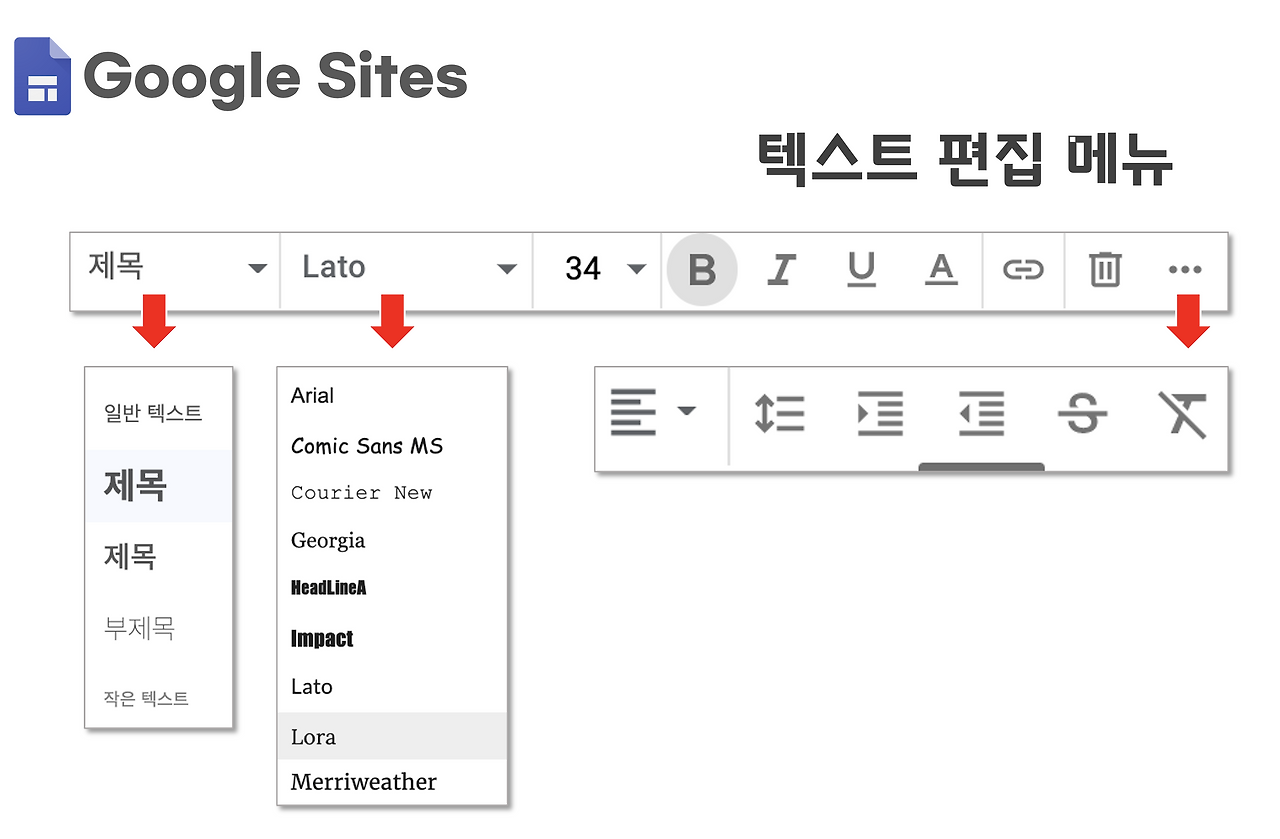Click the Google Sites logo

click(x=241, y=76)
